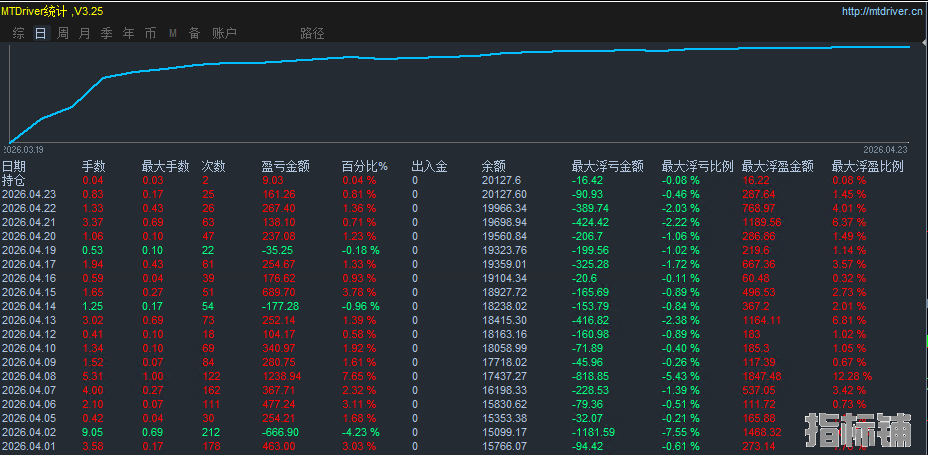The image size is (928, 455).
Task: Click the 持仓 holdings row label
Action: coord(14,180)
